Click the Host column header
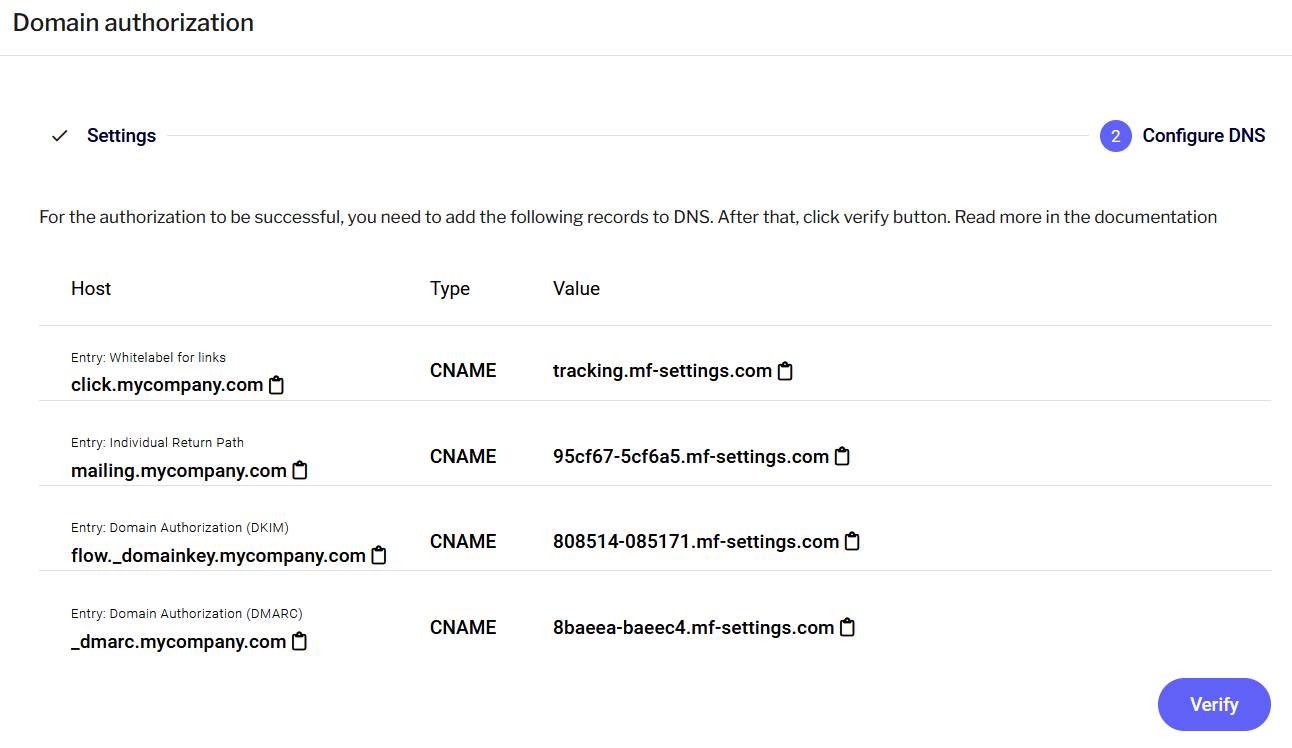 (x=91, y=288)
